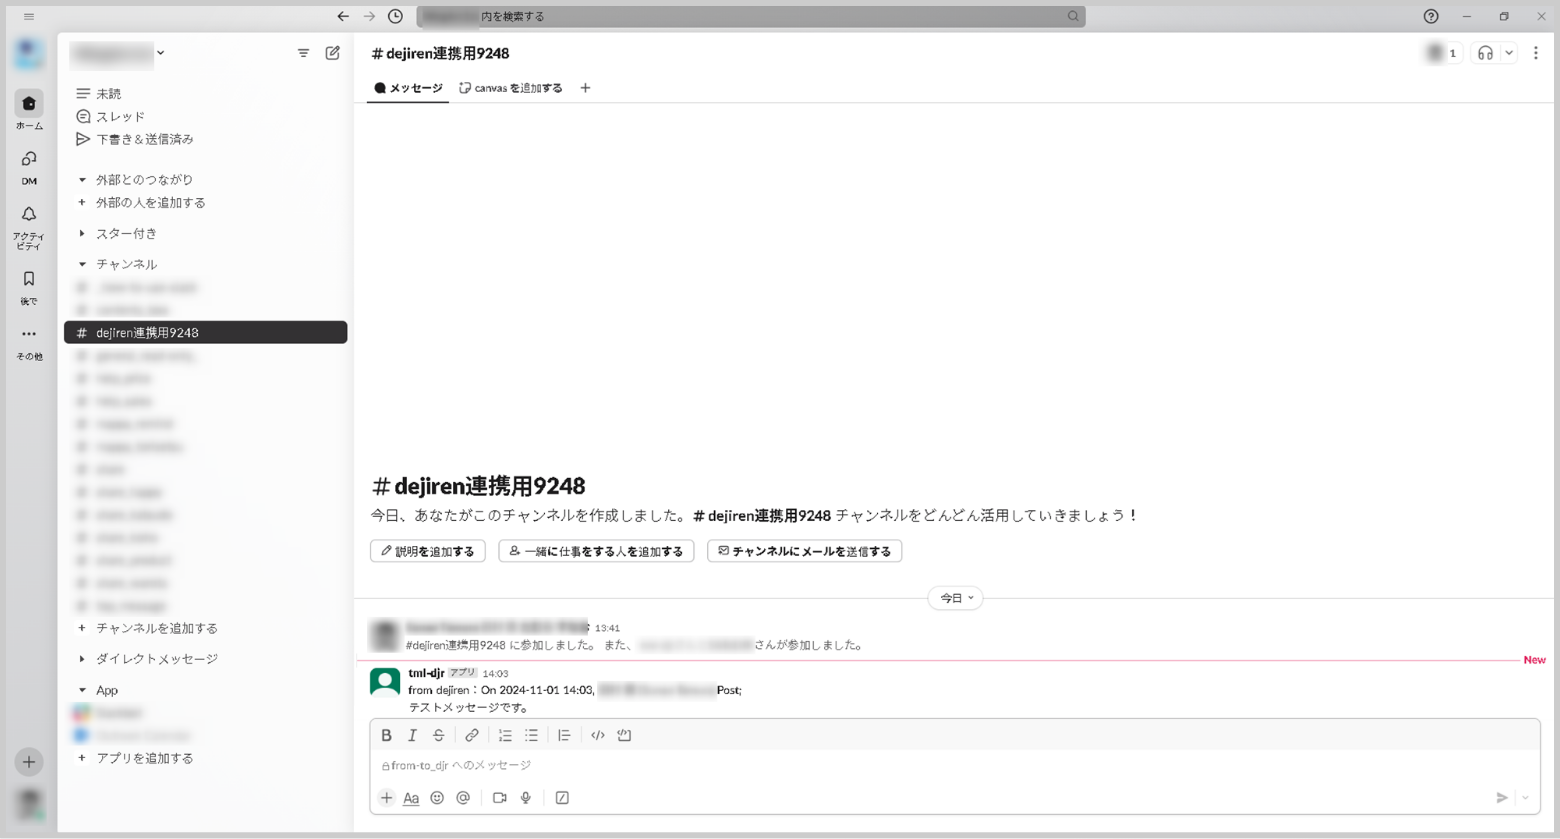Toggle italic formatting in composer
1560x839 pixels.
pos(412,735)
